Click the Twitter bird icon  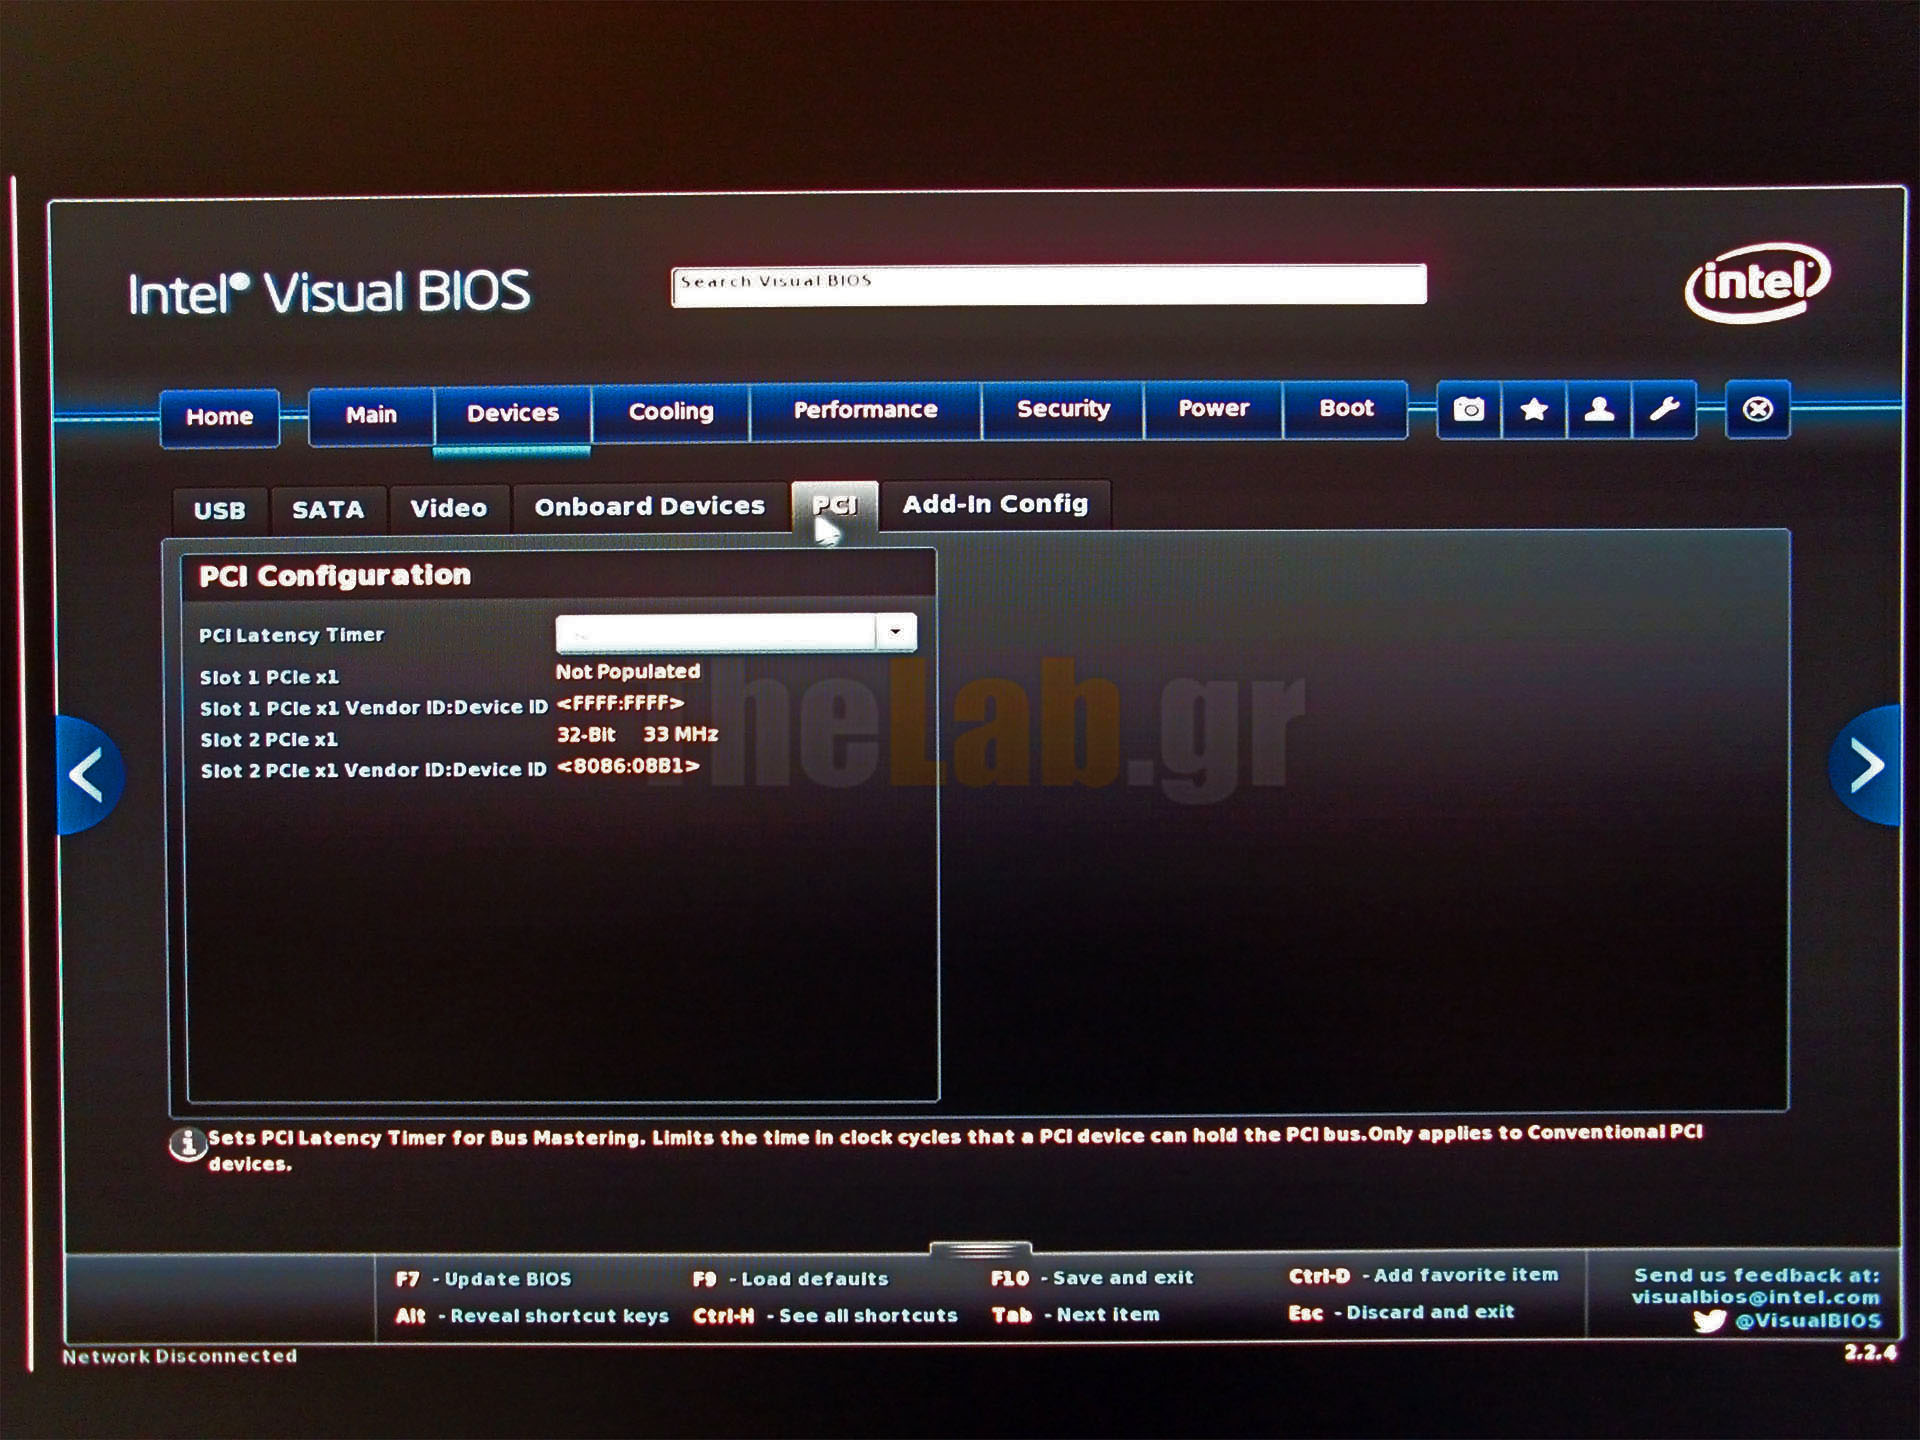[1709, 1321]
